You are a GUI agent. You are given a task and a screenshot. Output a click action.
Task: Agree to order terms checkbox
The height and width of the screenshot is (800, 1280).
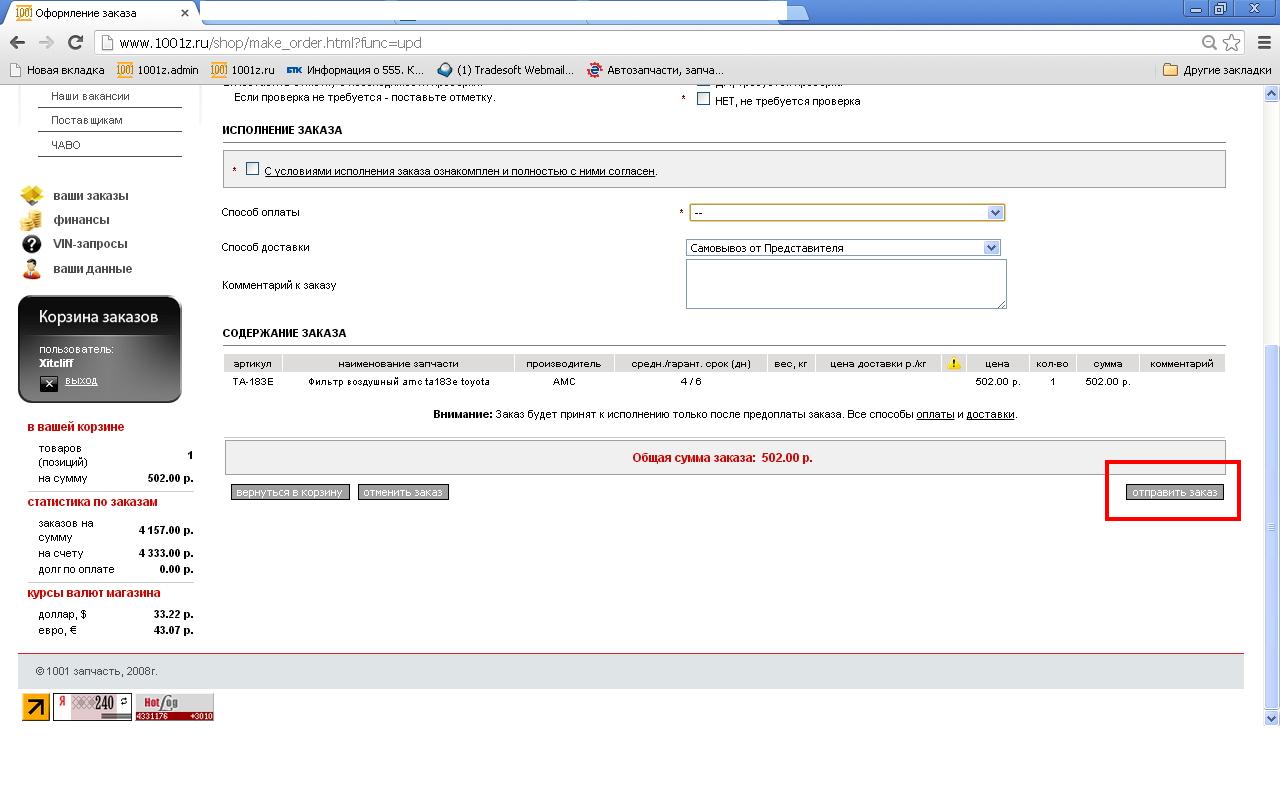(x=252, y=169)
